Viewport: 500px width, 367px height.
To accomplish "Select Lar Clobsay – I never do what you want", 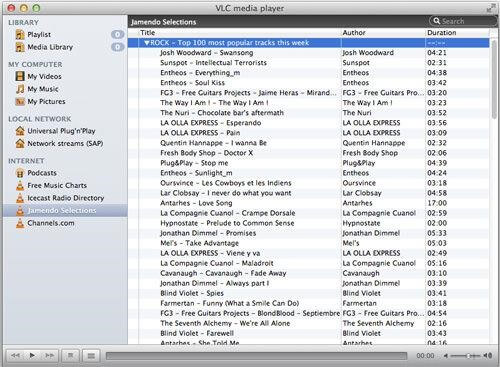I will [225, 193].
